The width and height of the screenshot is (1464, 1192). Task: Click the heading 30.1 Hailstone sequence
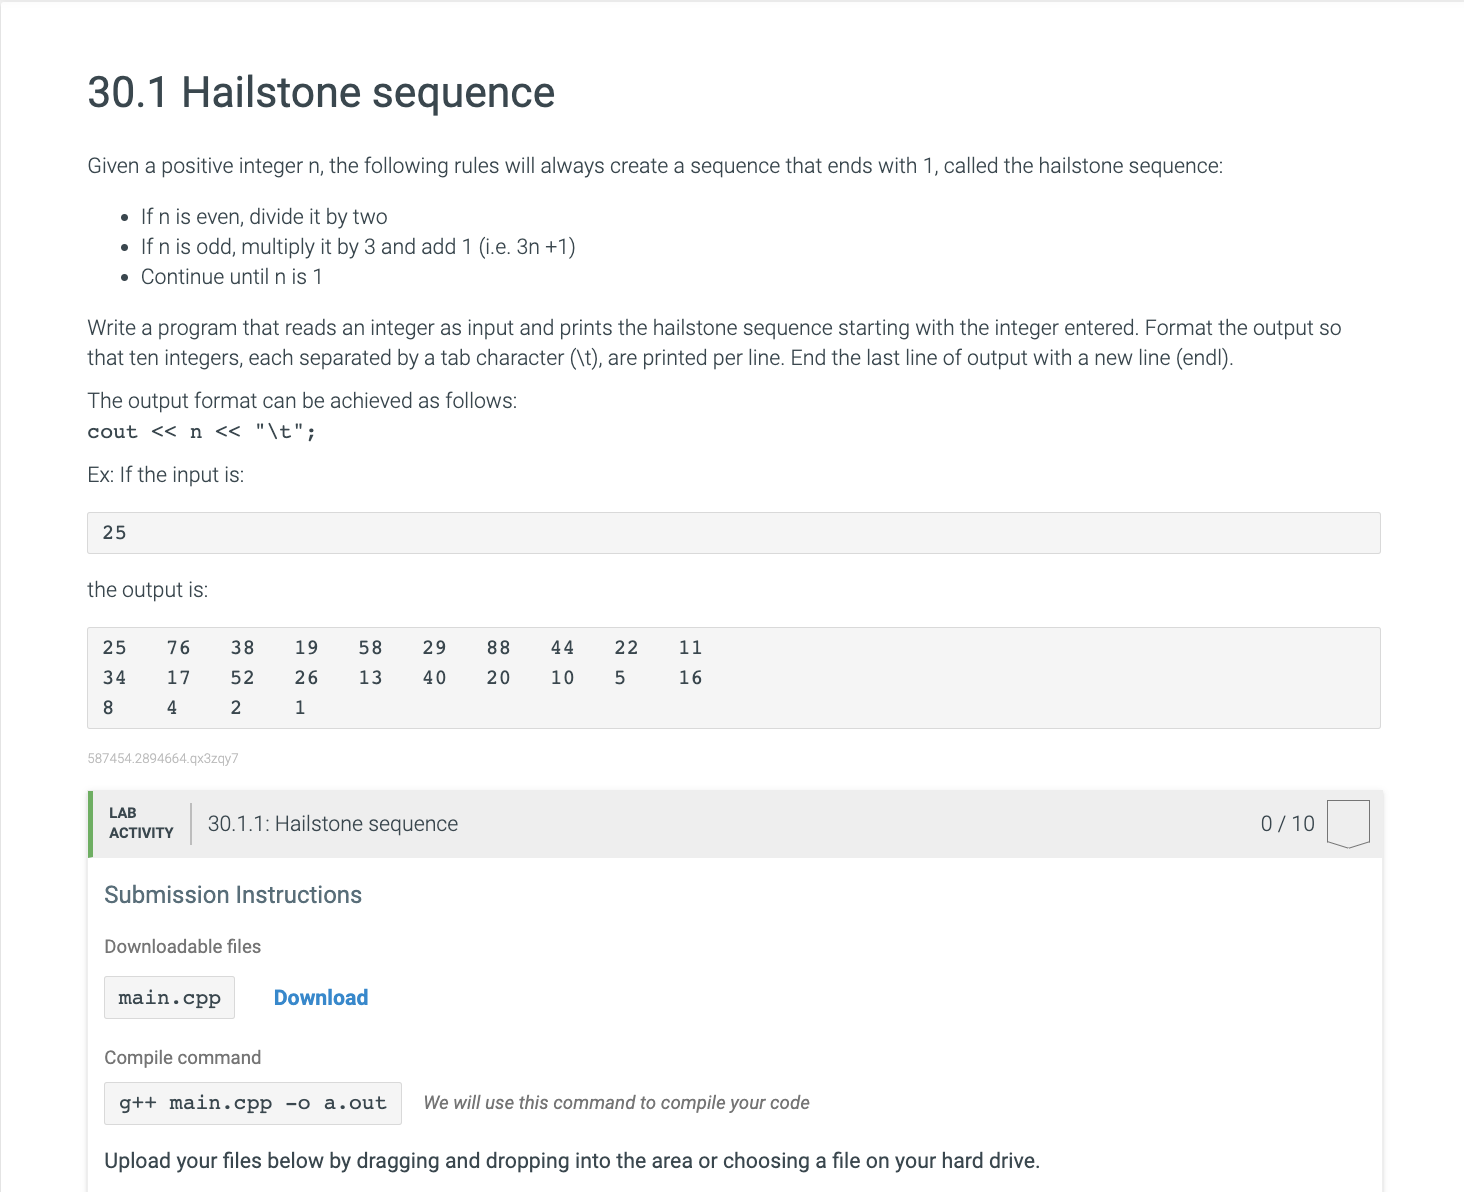coord(320,92)
